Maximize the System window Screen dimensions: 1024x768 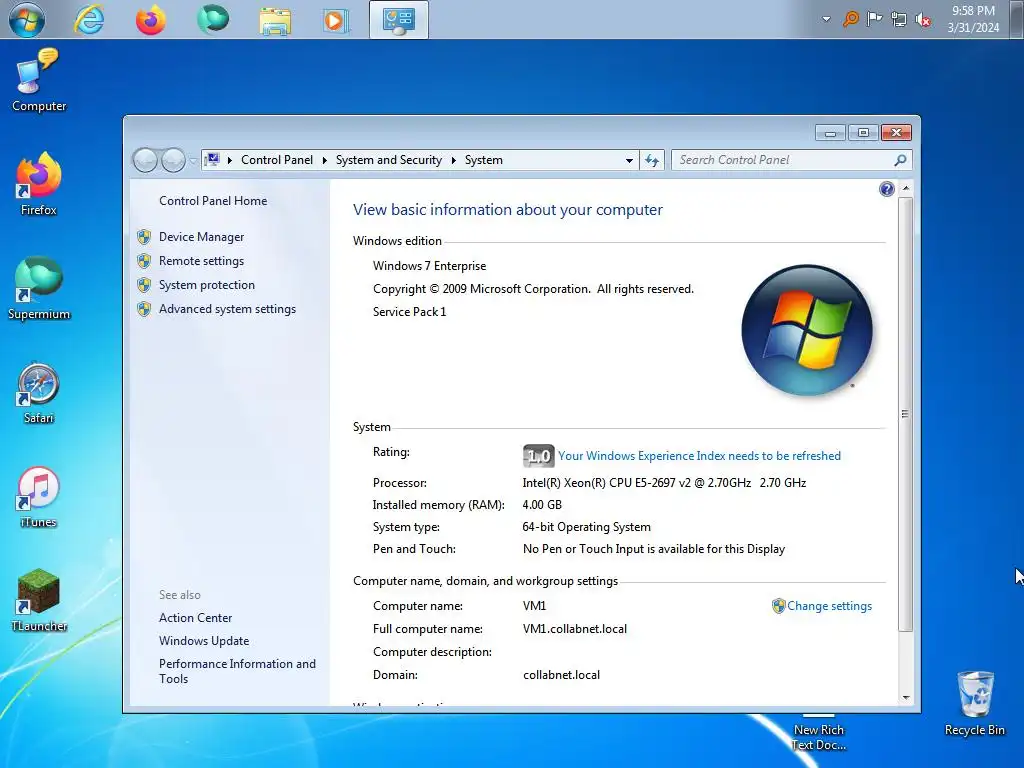coord(863,133)
